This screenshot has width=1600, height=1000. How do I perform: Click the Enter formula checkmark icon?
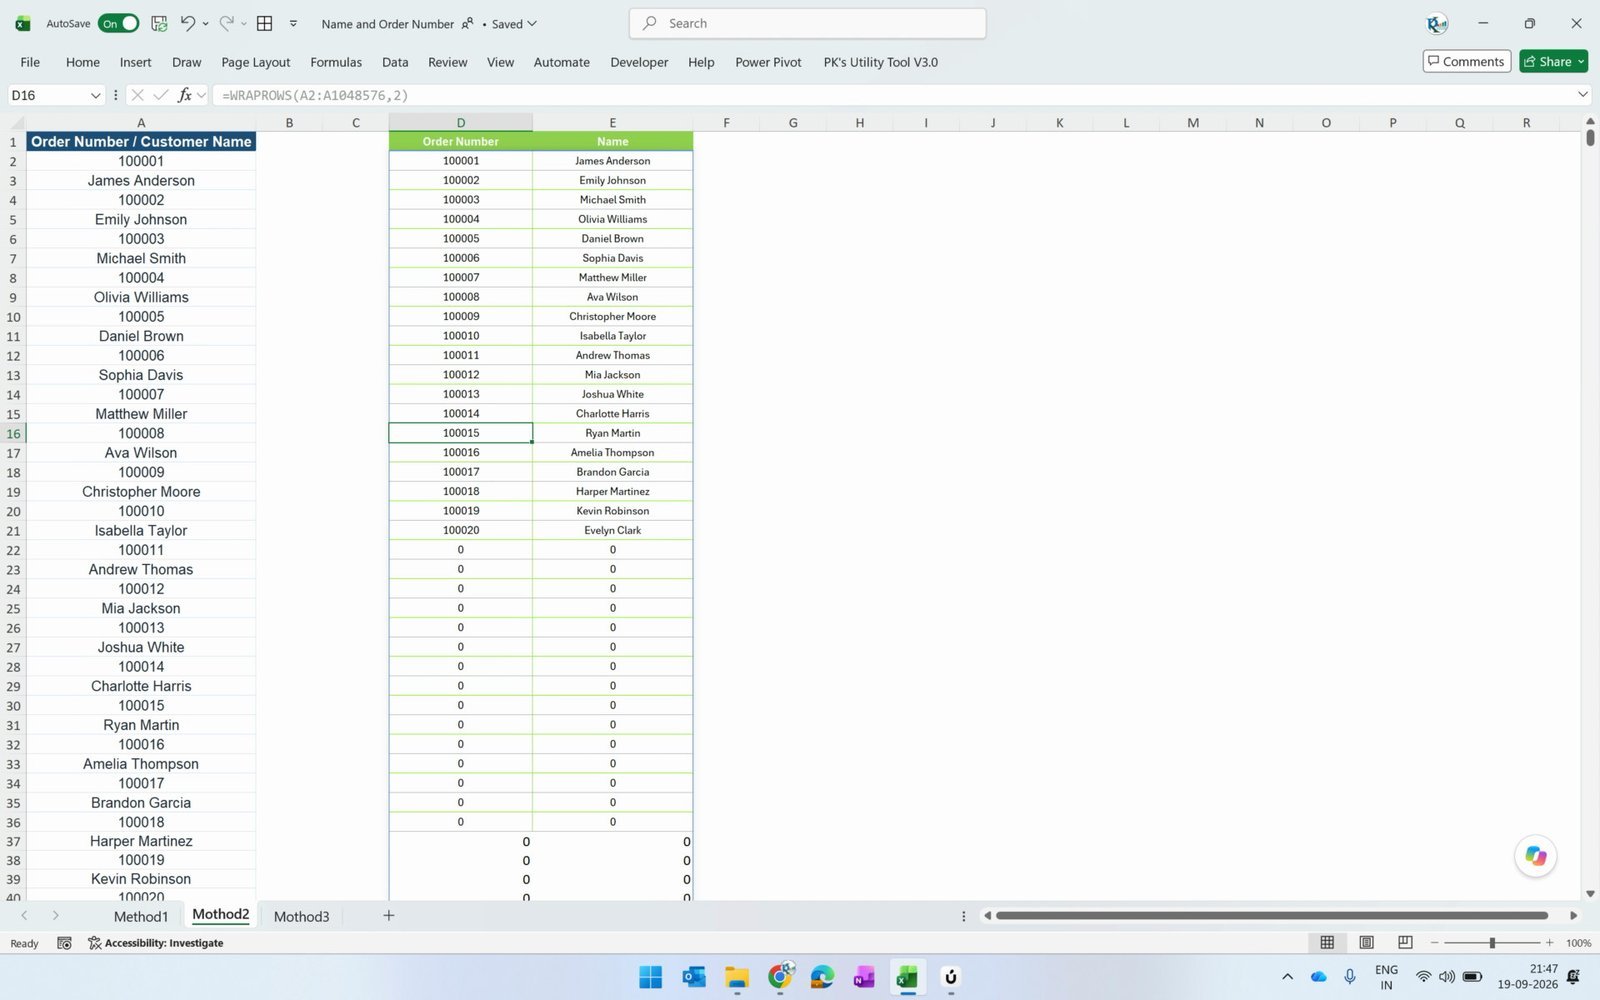(161, 95)
